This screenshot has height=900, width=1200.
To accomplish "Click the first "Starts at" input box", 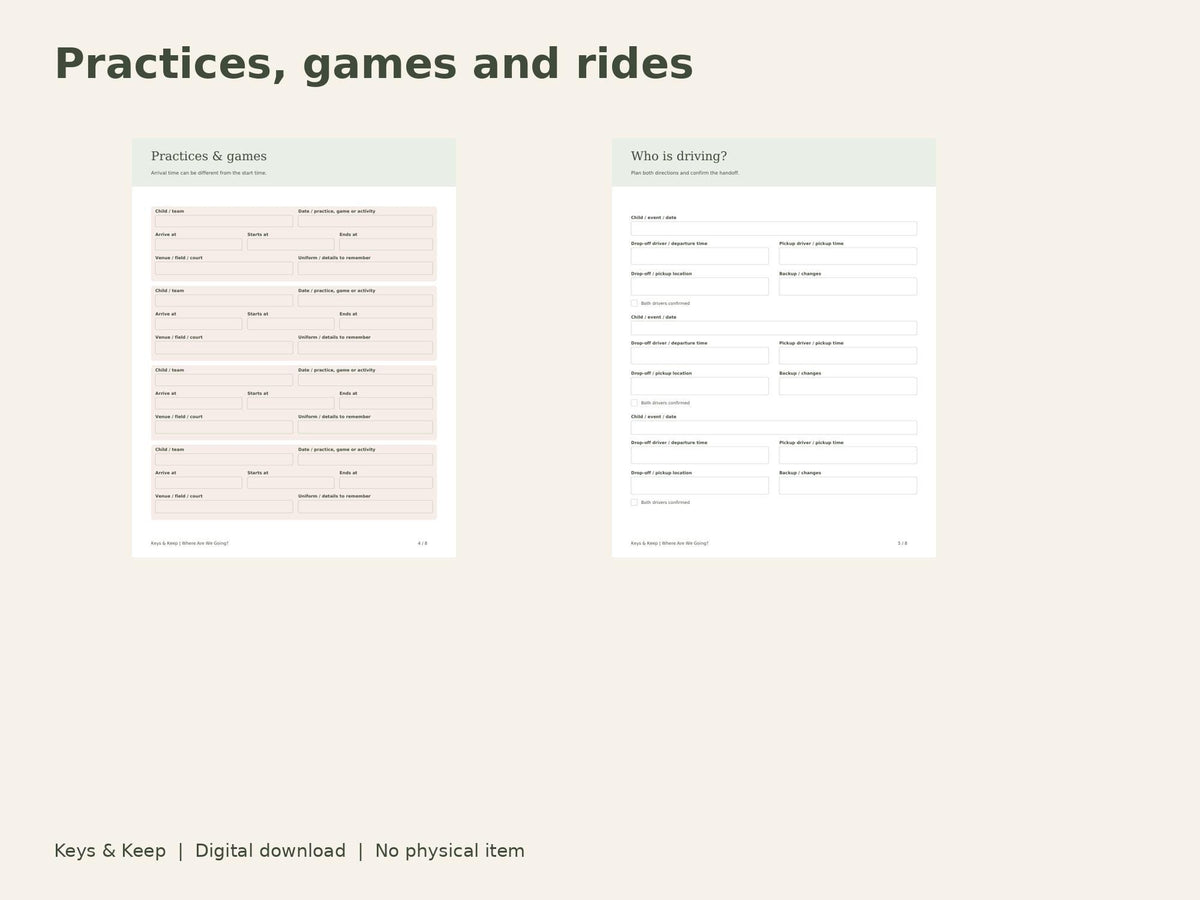I will click(x=291, y=244).
